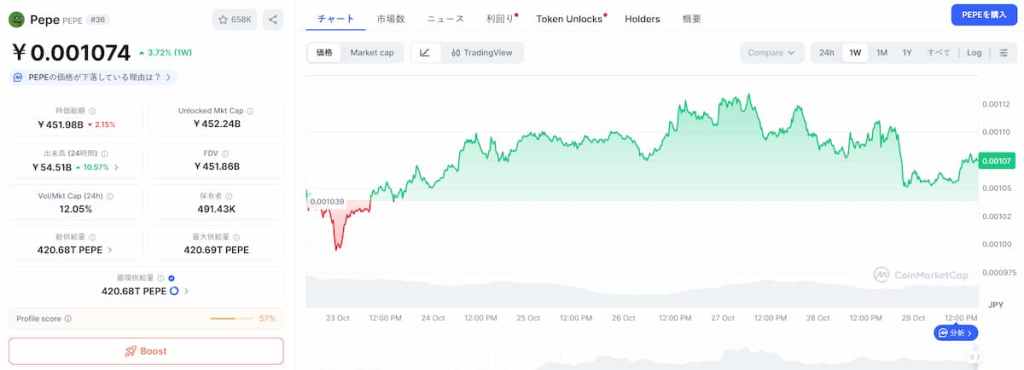Set chart range to 1Y
Viewport: 1024px width, 370px height.
(907, 53)
